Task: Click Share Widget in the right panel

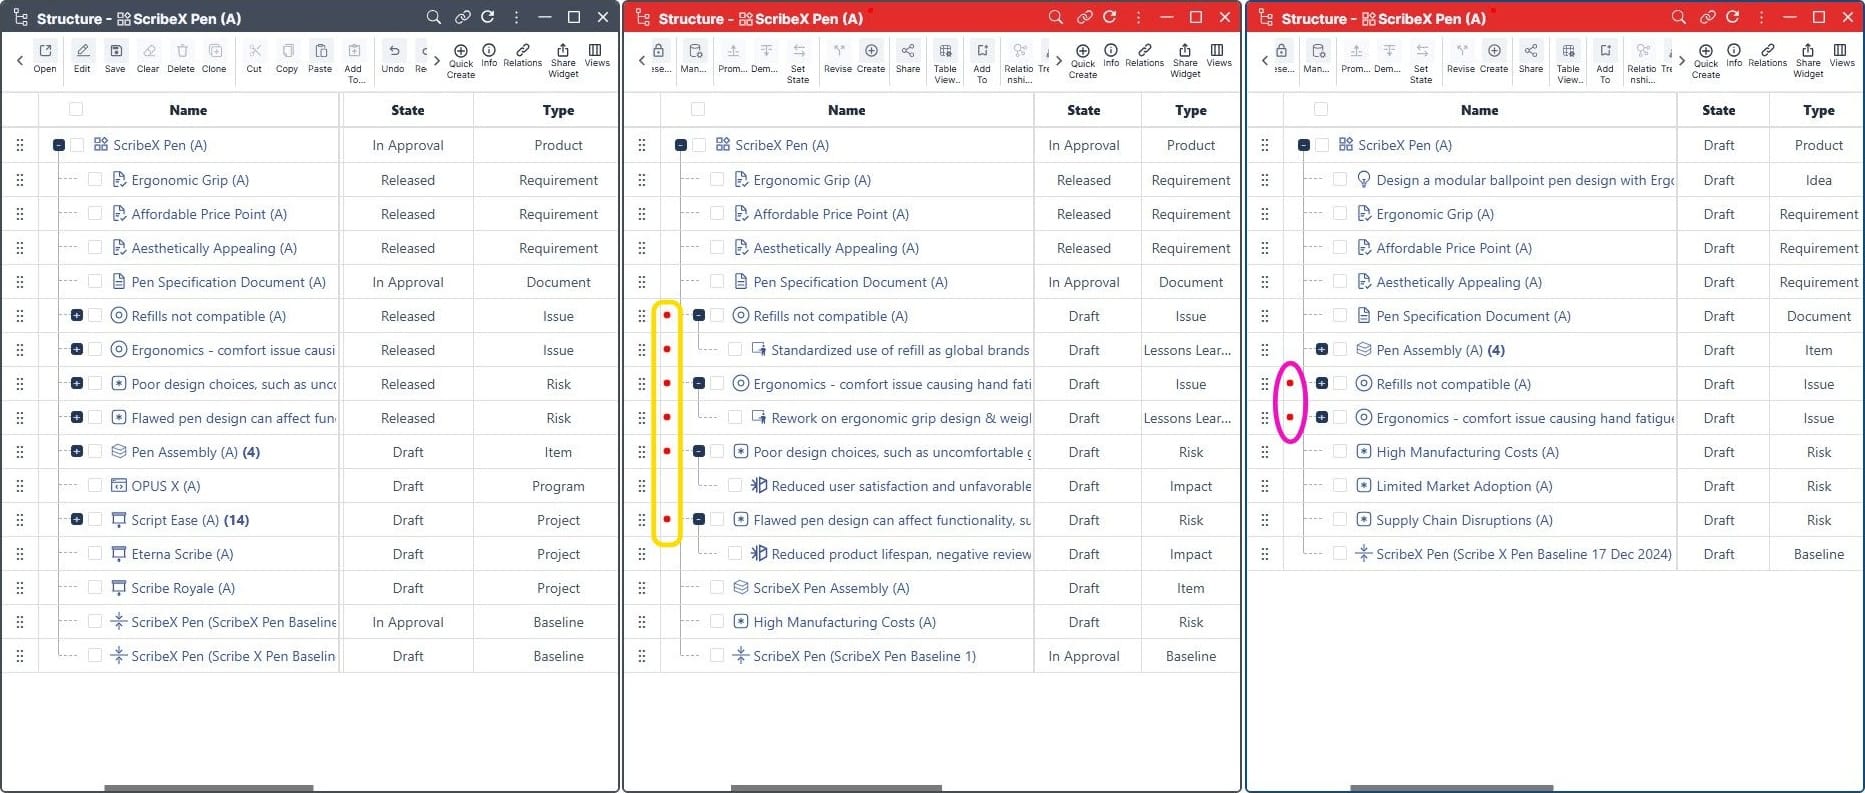Action: coord(1808,60)
